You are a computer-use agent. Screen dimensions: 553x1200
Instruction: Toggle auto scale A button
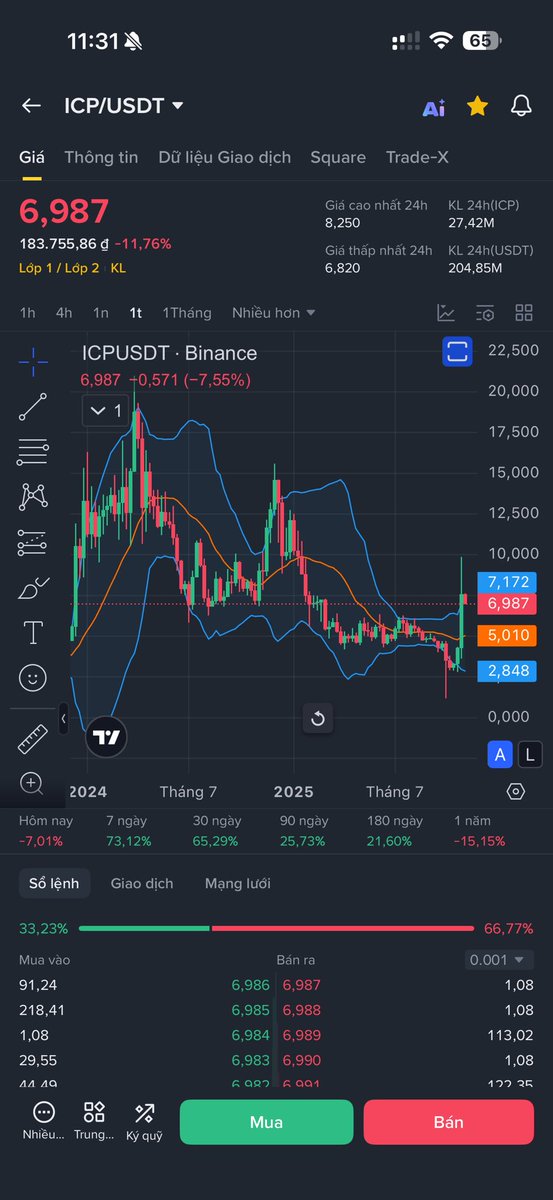[x=500, y=755]
